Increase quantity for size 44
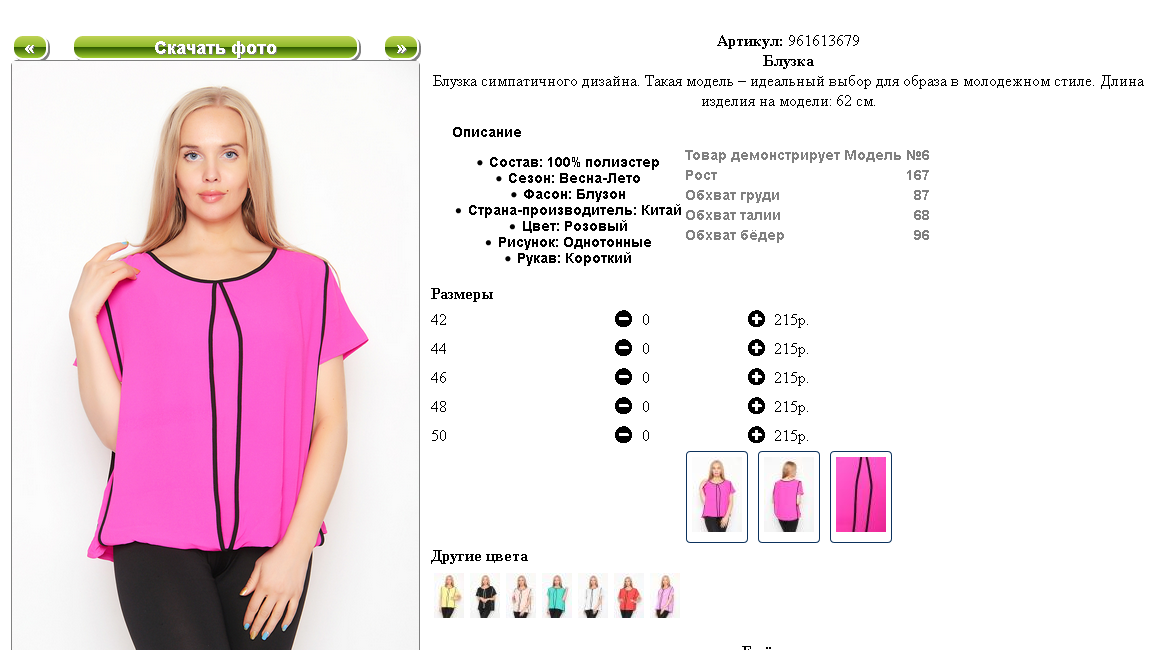This screenshot has width=1169, height=650. 756,348
